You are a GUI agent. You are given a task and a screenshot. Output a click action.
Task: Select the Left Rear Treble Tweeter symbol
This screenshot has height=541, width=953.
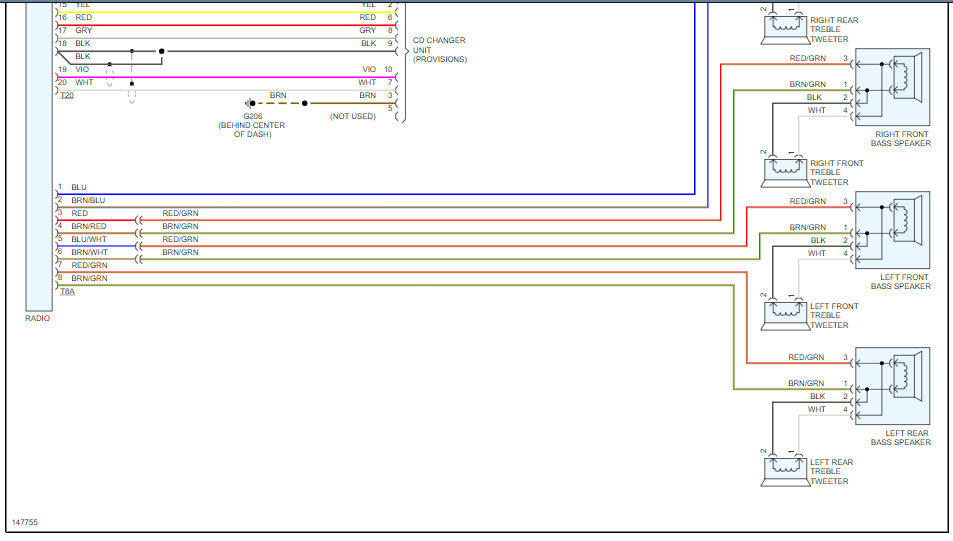784,472
